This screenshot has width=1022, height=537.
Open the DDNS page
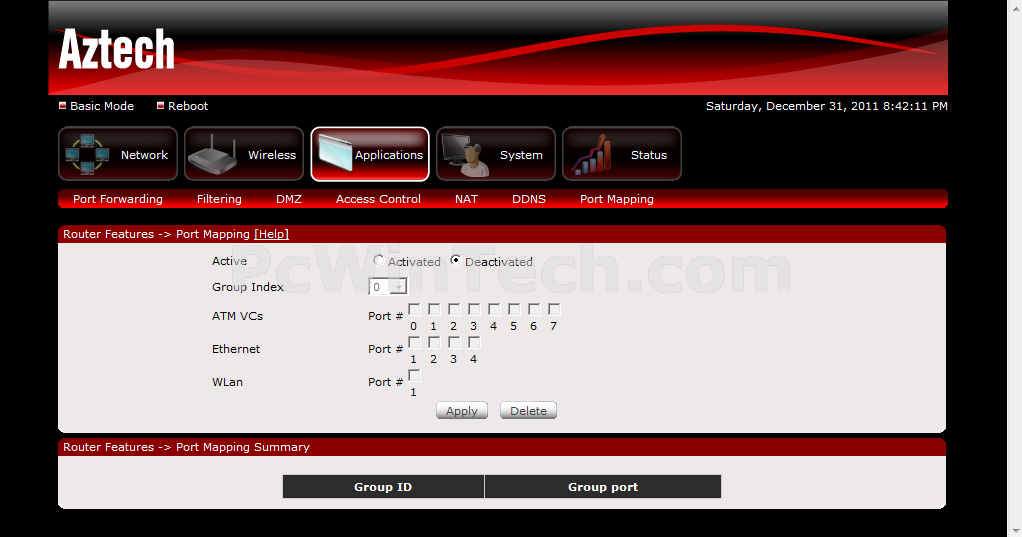coord(529,199)
